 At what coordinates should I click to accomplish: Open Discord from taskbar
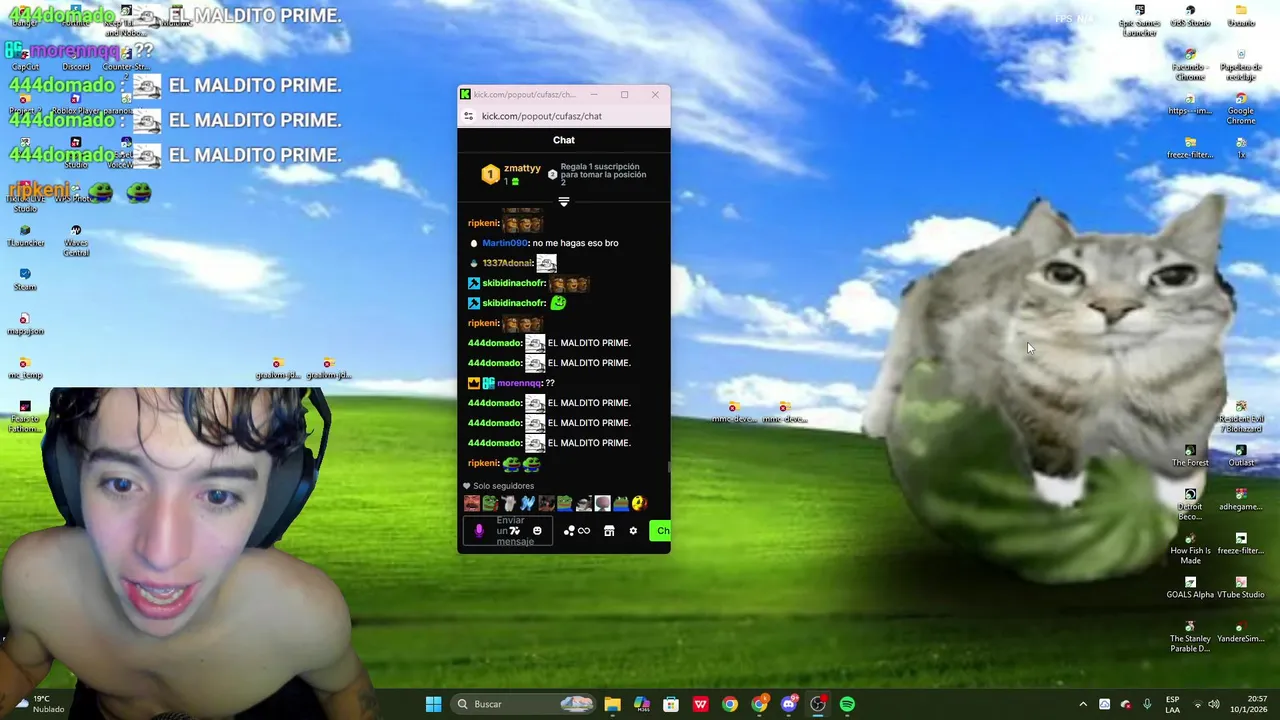point(789,704)
